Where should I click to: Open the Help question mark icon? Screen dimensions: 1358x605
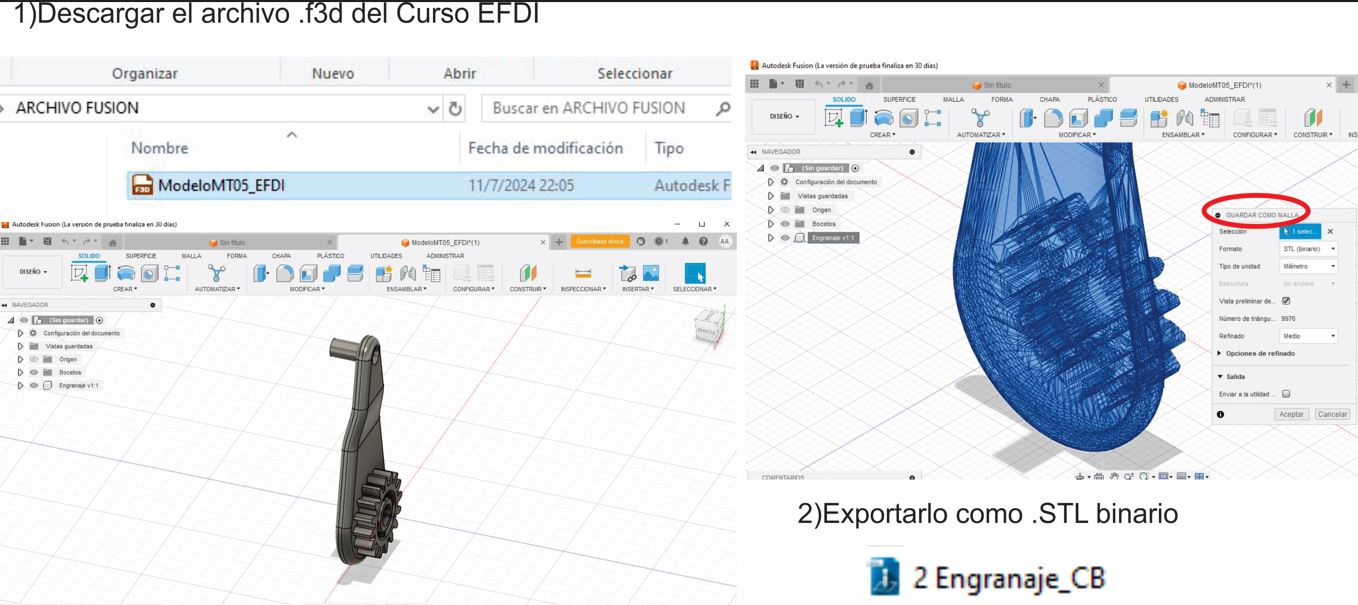(x=705, y=242)
